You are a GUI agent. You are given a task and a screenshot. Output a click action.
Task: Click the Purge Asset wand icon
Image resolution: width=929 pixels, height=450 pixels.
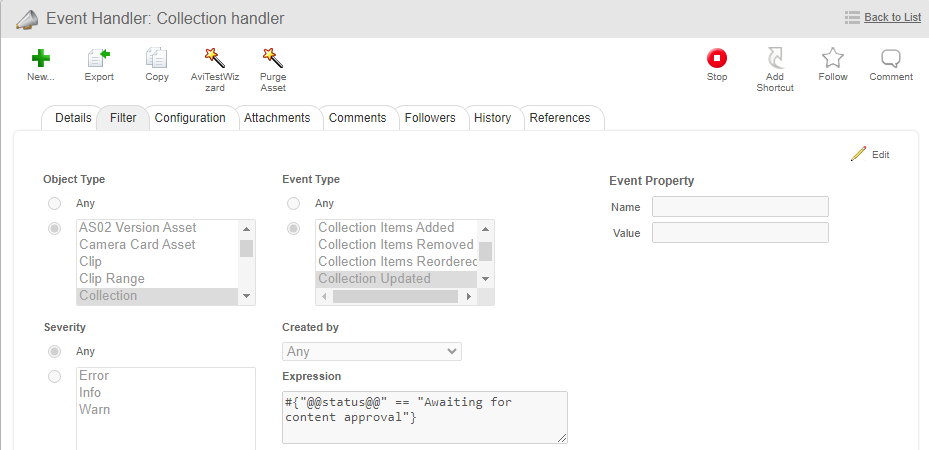click(273, 59)
